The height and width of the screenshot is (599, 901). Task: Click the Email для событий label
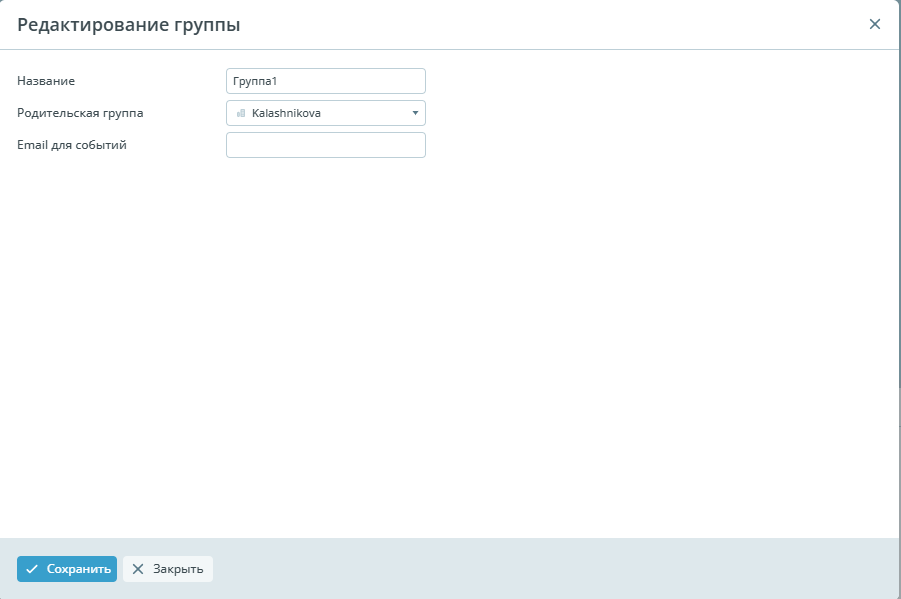point(72,145)
